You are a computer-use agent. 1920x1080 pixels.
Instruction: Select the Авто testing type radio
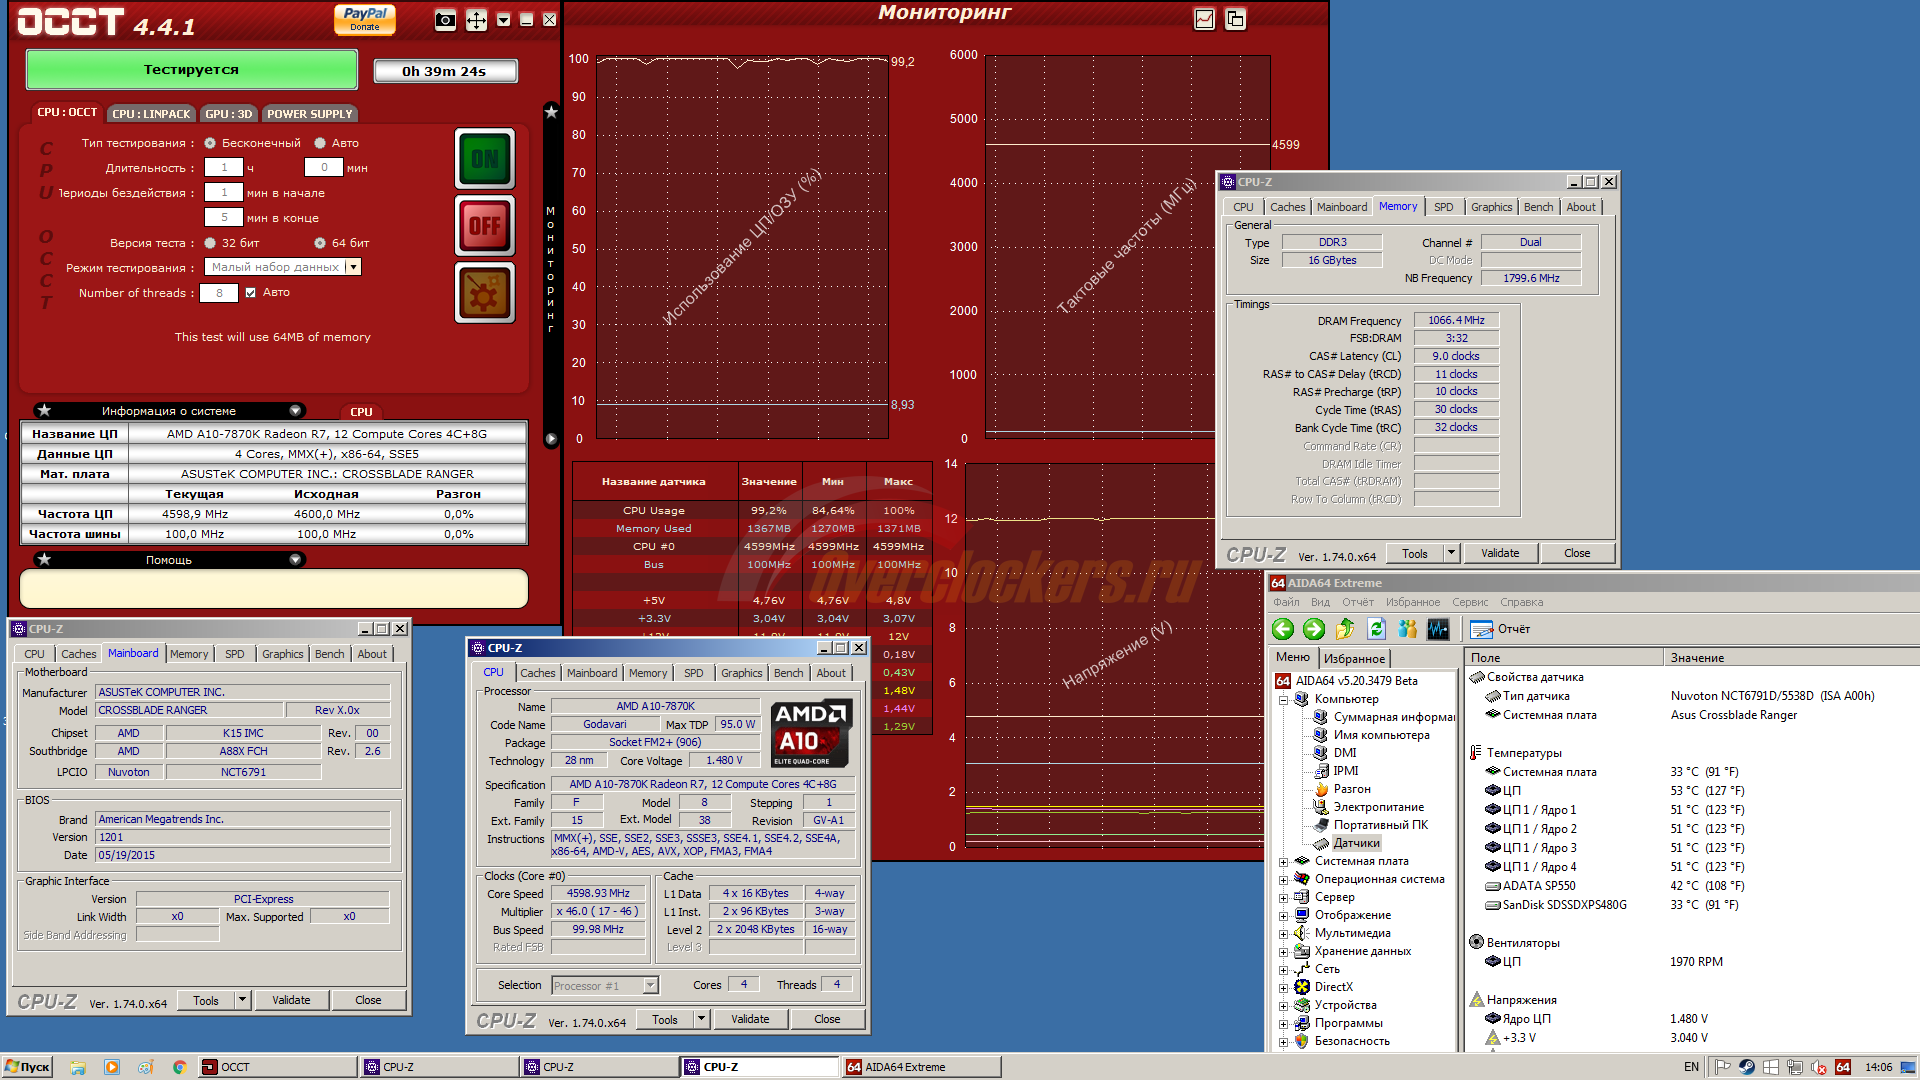click(320, 143)
